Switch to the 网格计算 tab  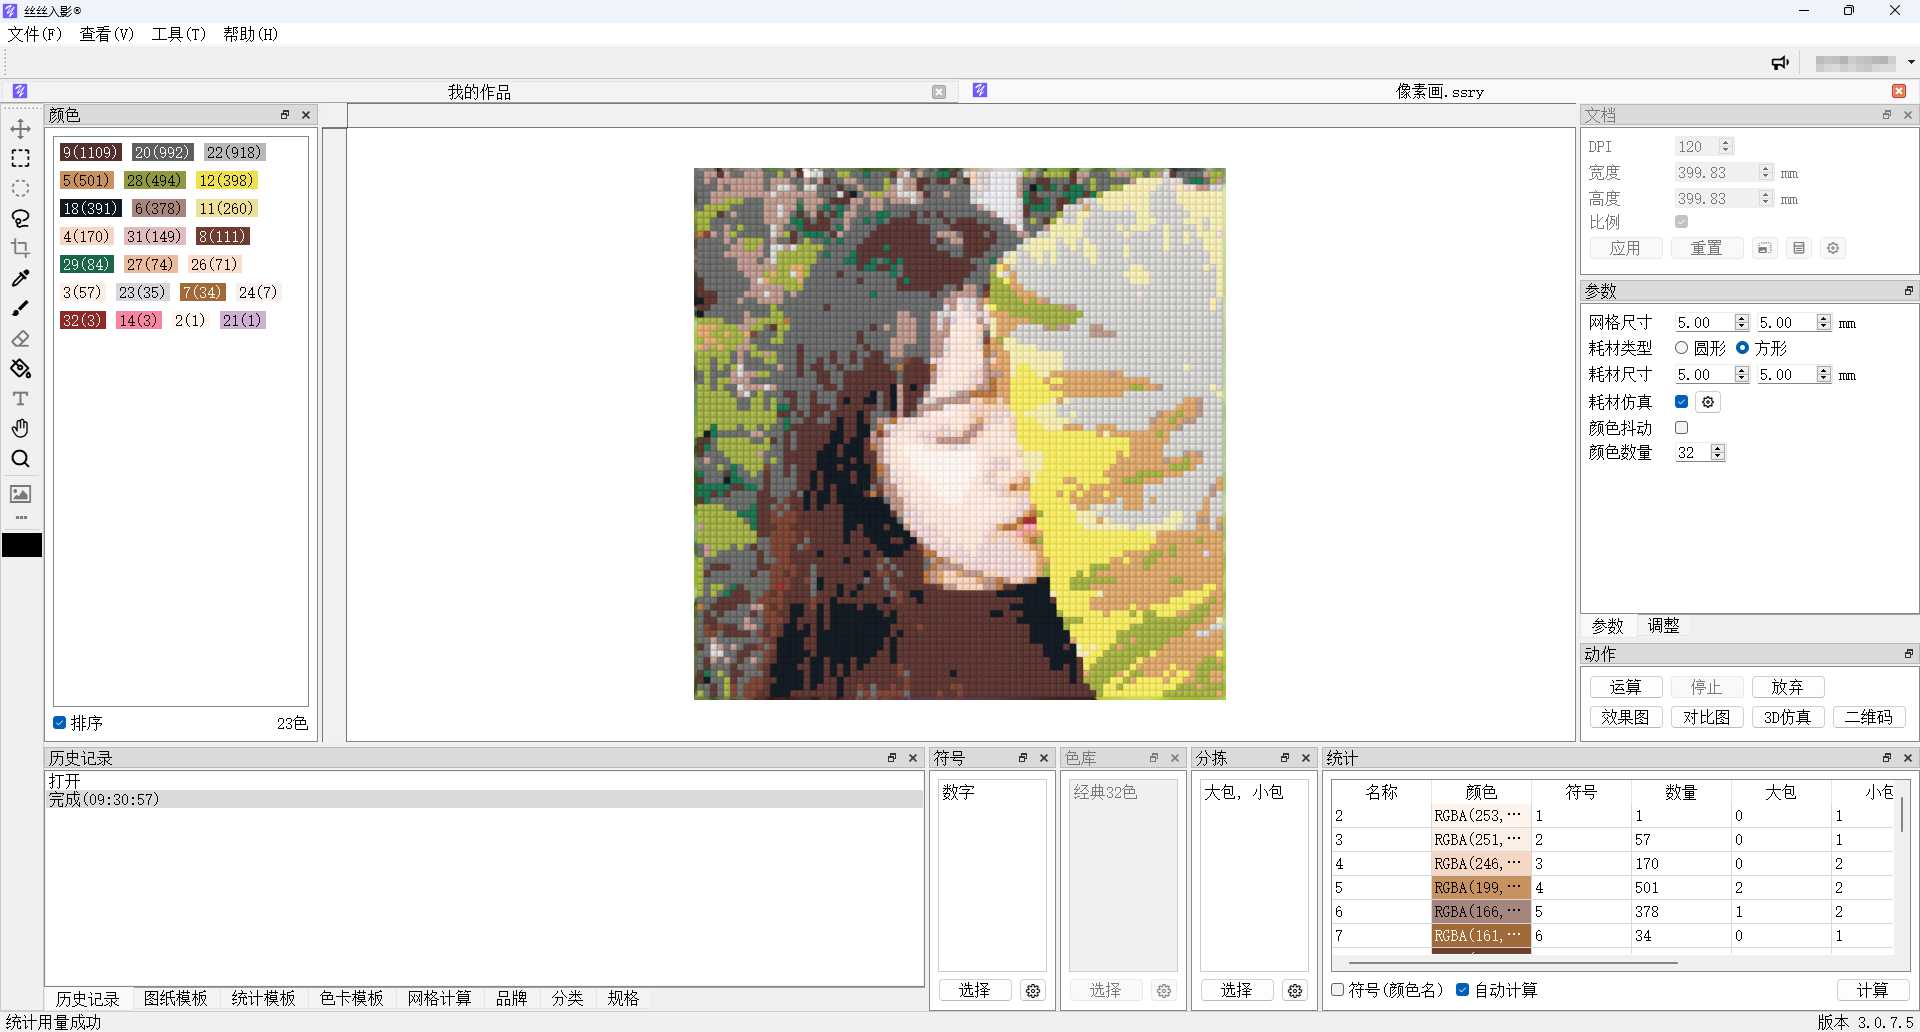click(439, 998)
